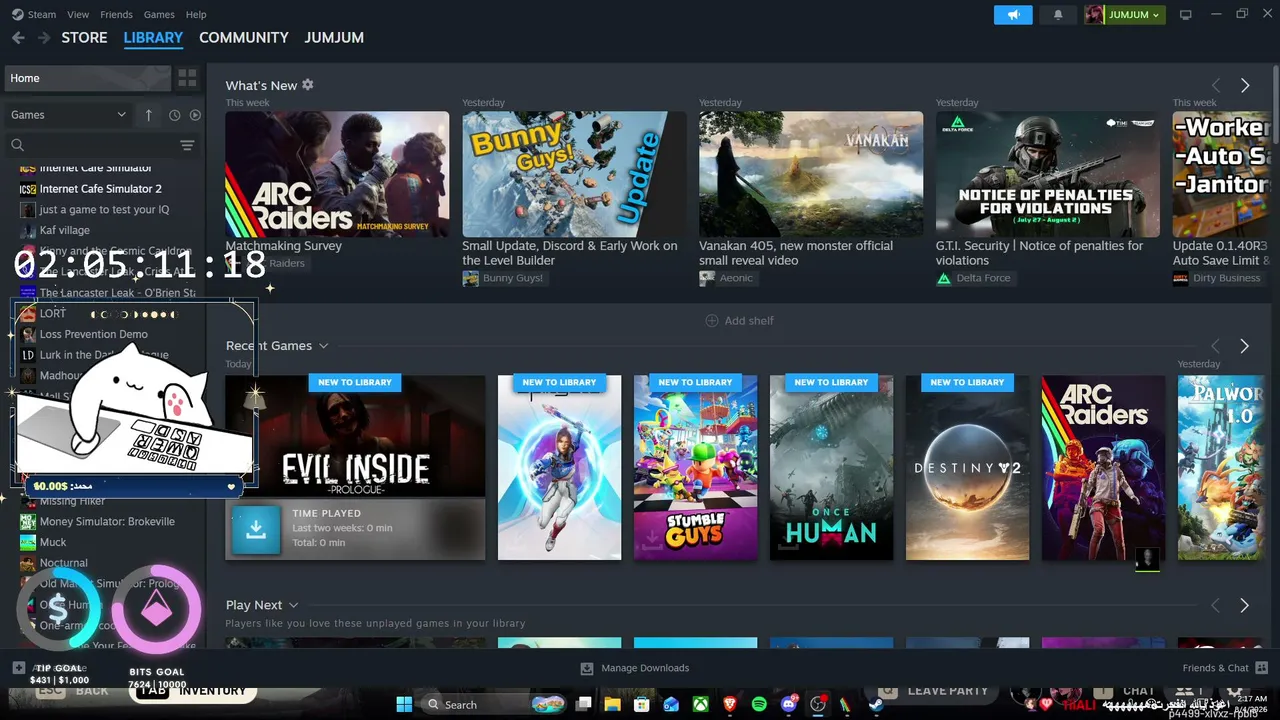Open the Games menu
This screenshot has height=720, width=1280.
pos(159,15)
